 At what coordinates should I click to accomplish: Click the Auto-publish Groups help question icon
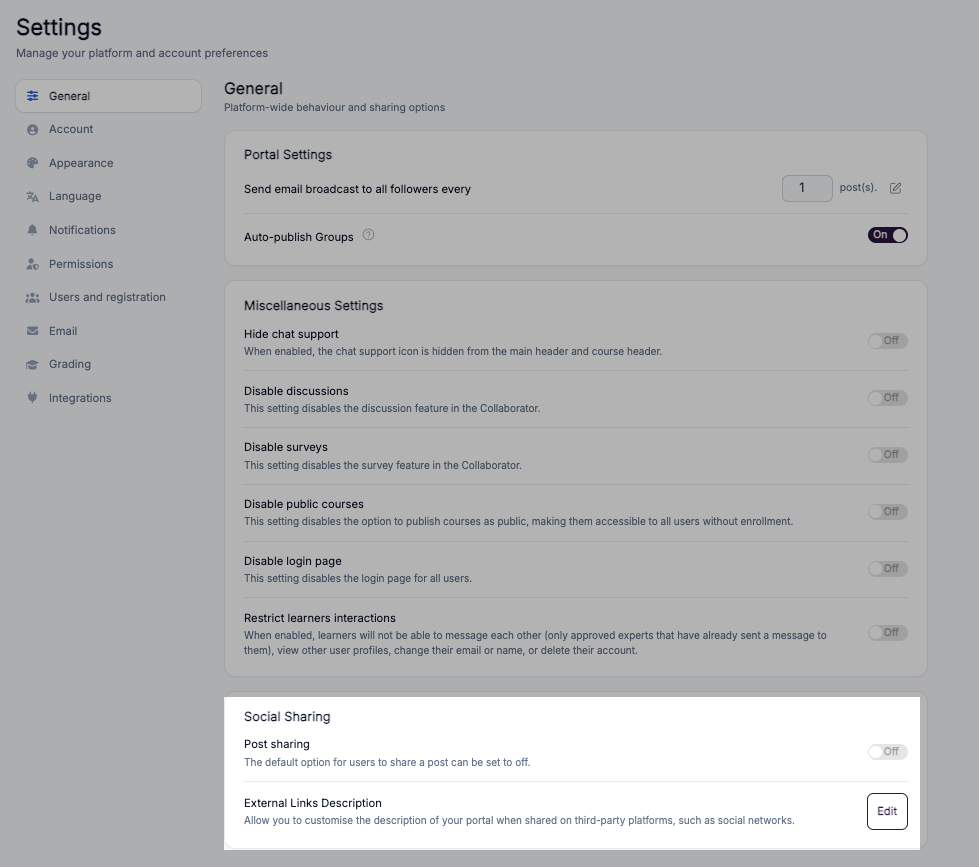click(368, 235)
